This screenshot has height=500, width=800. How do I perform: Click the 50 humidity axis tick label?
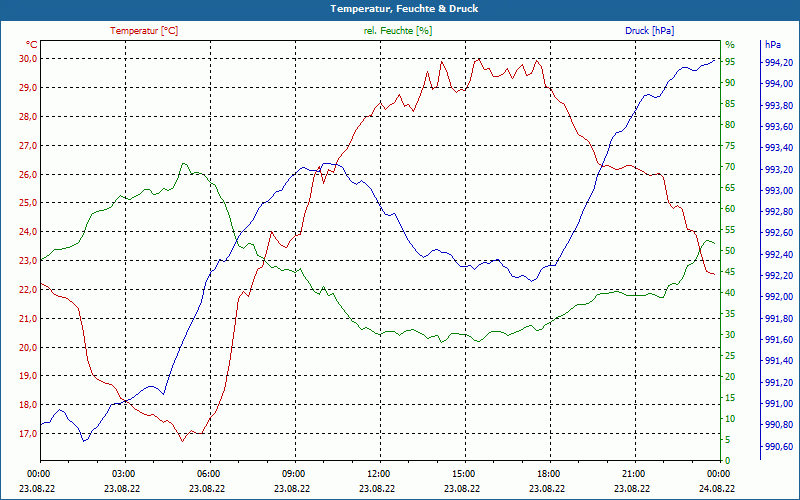pyautogui.click(x=730, y=251)
